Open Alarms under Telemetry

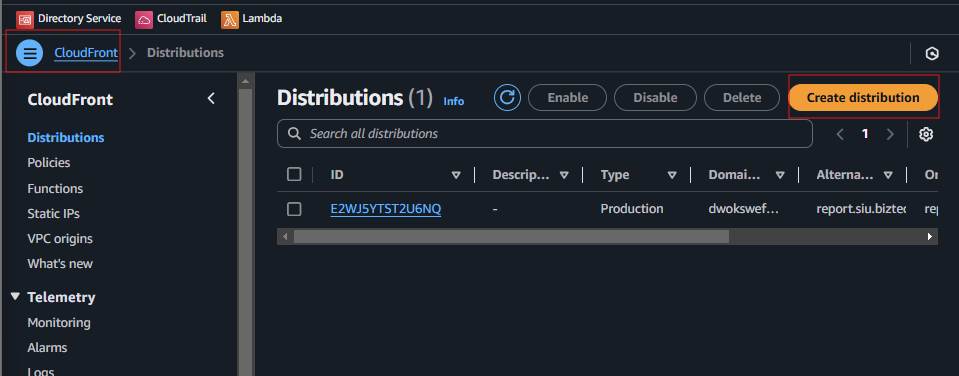click(47, 348)
